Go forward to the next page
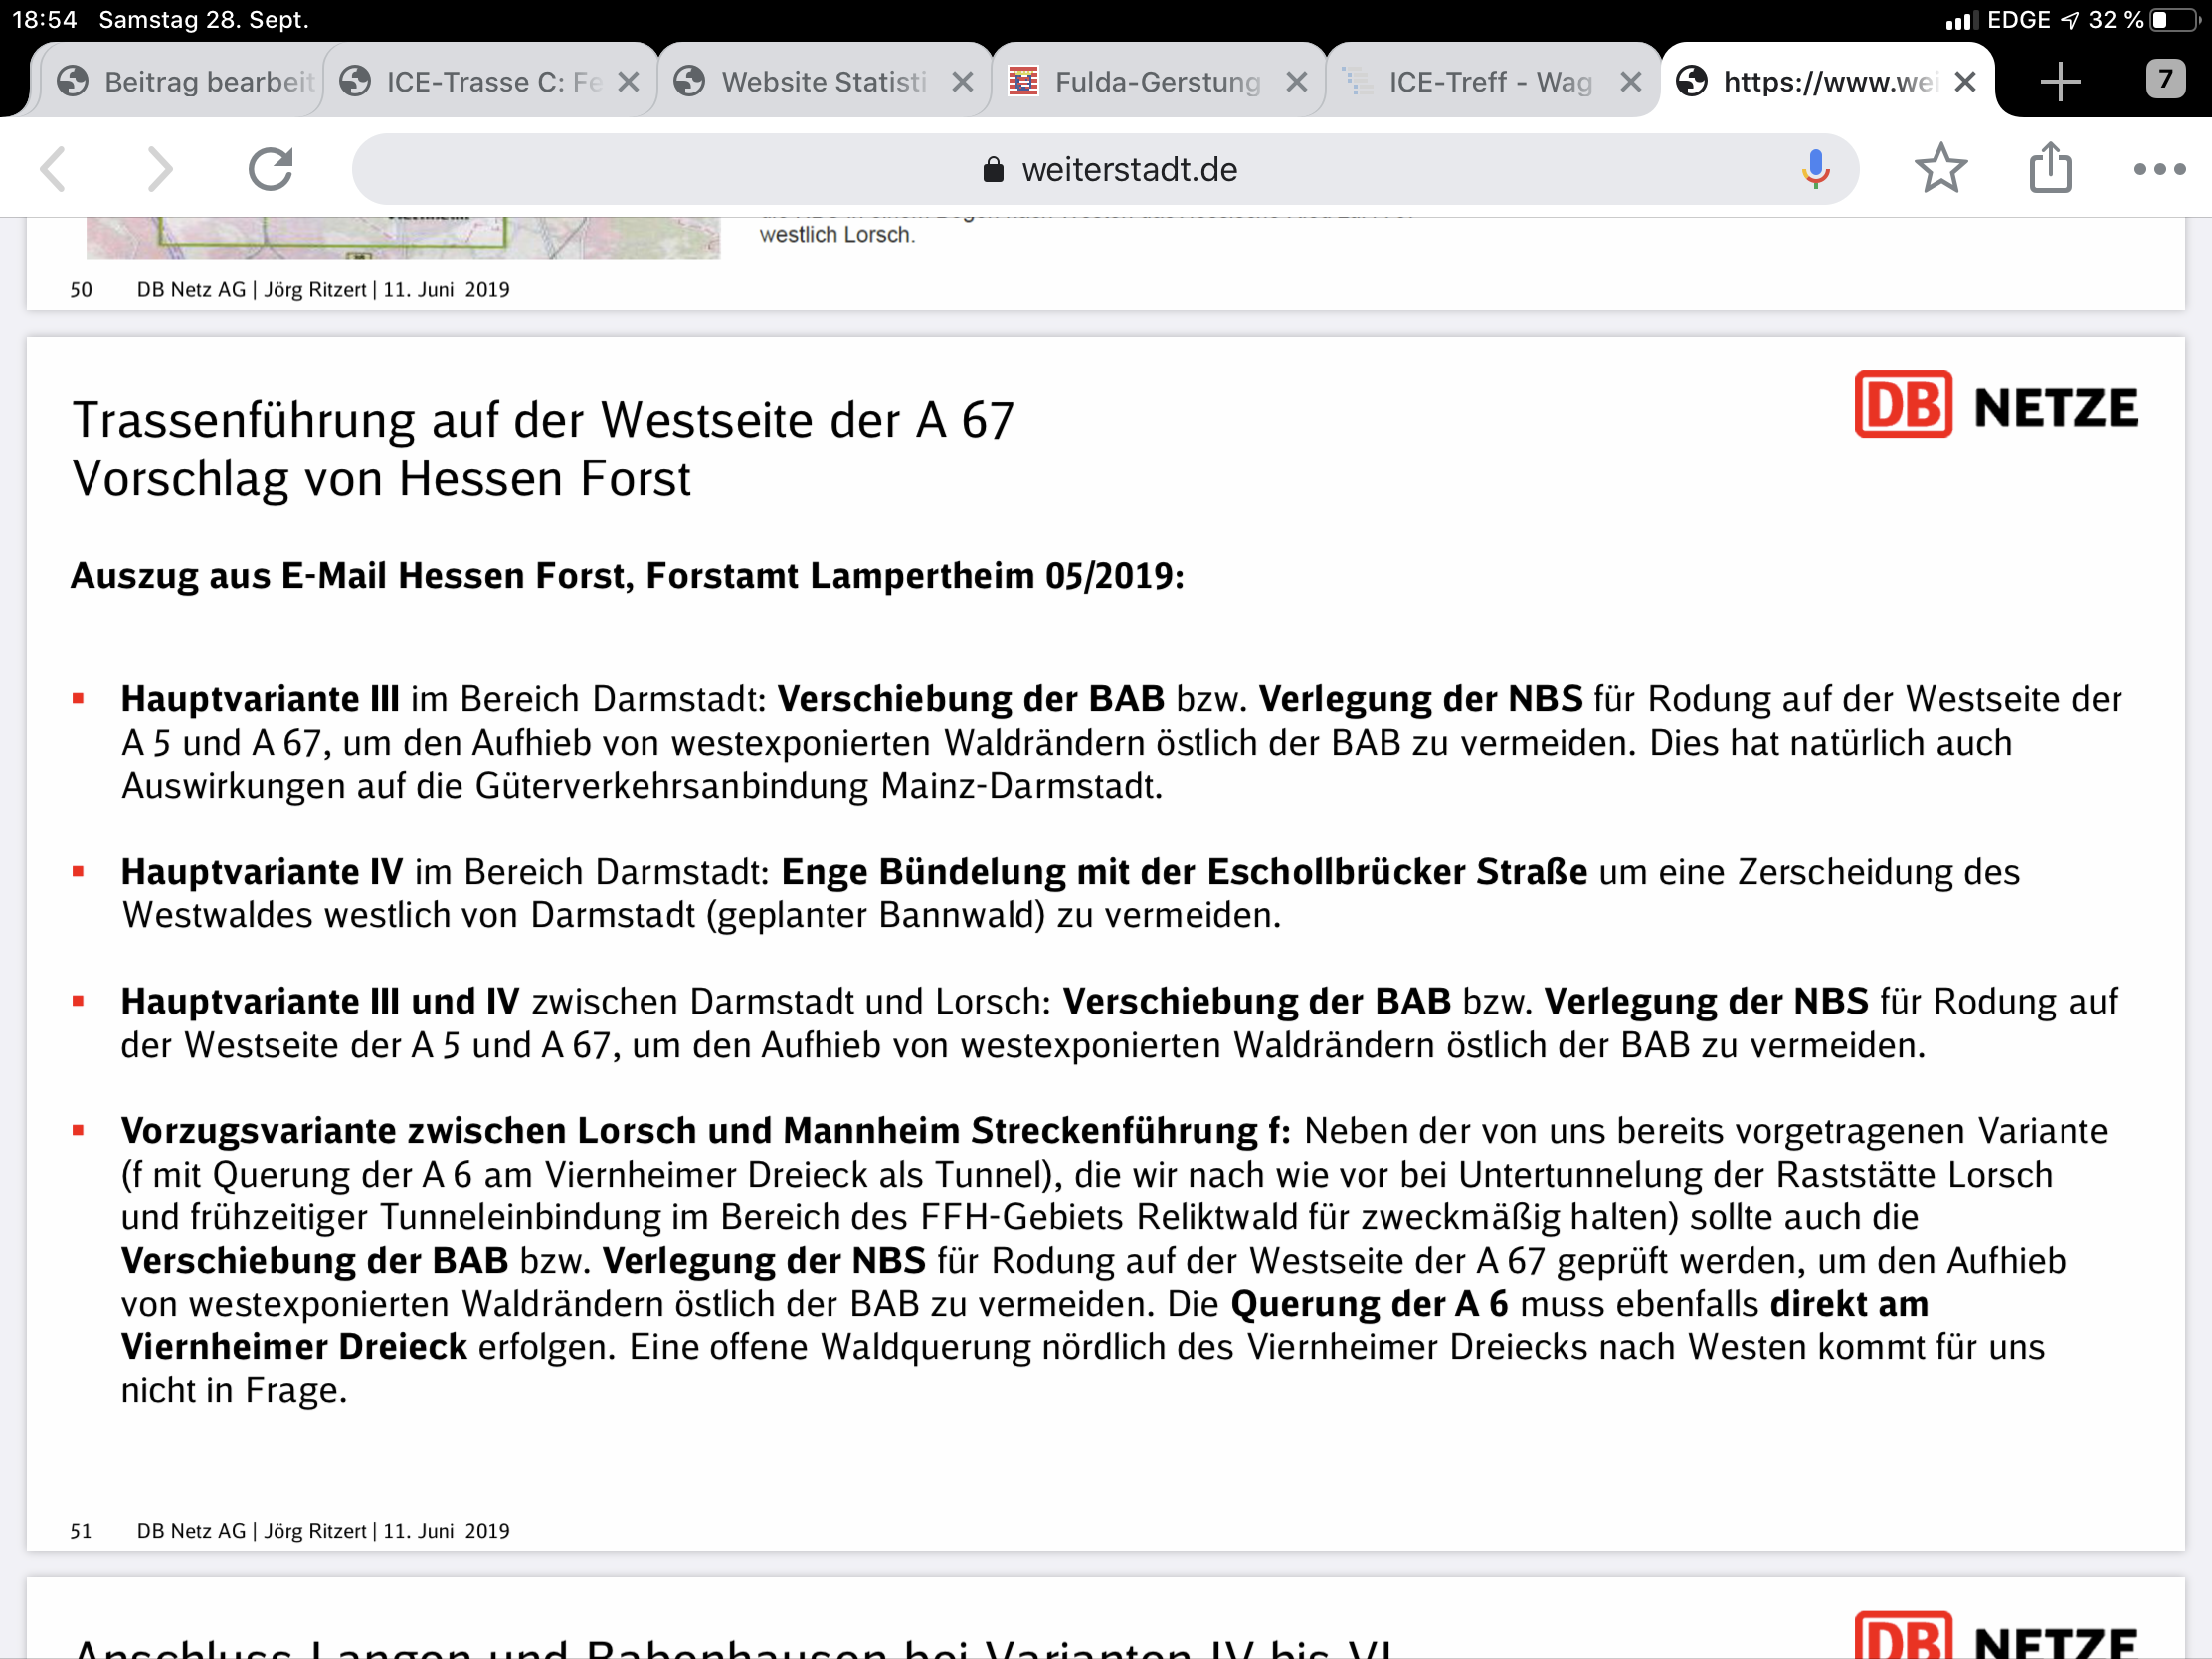Image resolution: width=2212 pixels, height=1659 pixels. (160, 169)
